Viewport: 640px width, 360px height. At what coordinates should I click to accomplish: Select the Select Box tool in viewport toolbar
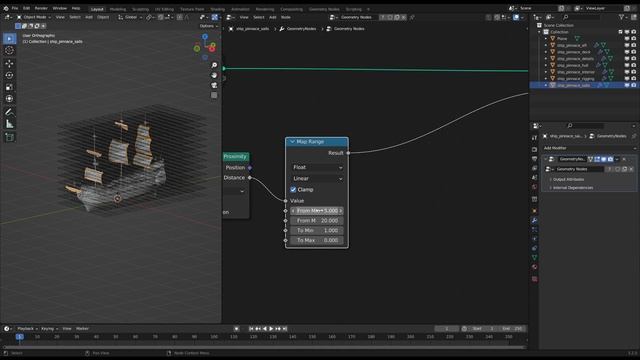pos(10,39)
